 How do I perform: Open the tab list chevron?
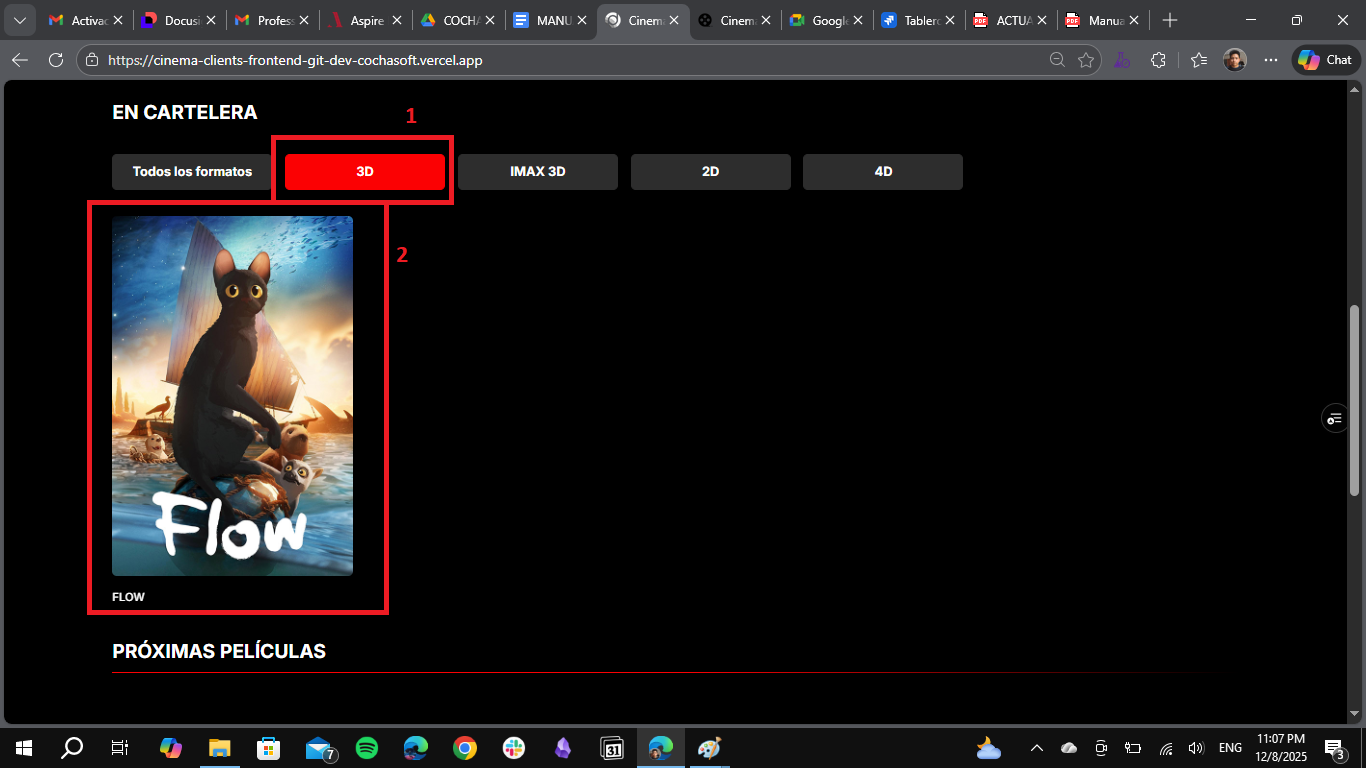point(19,19)
